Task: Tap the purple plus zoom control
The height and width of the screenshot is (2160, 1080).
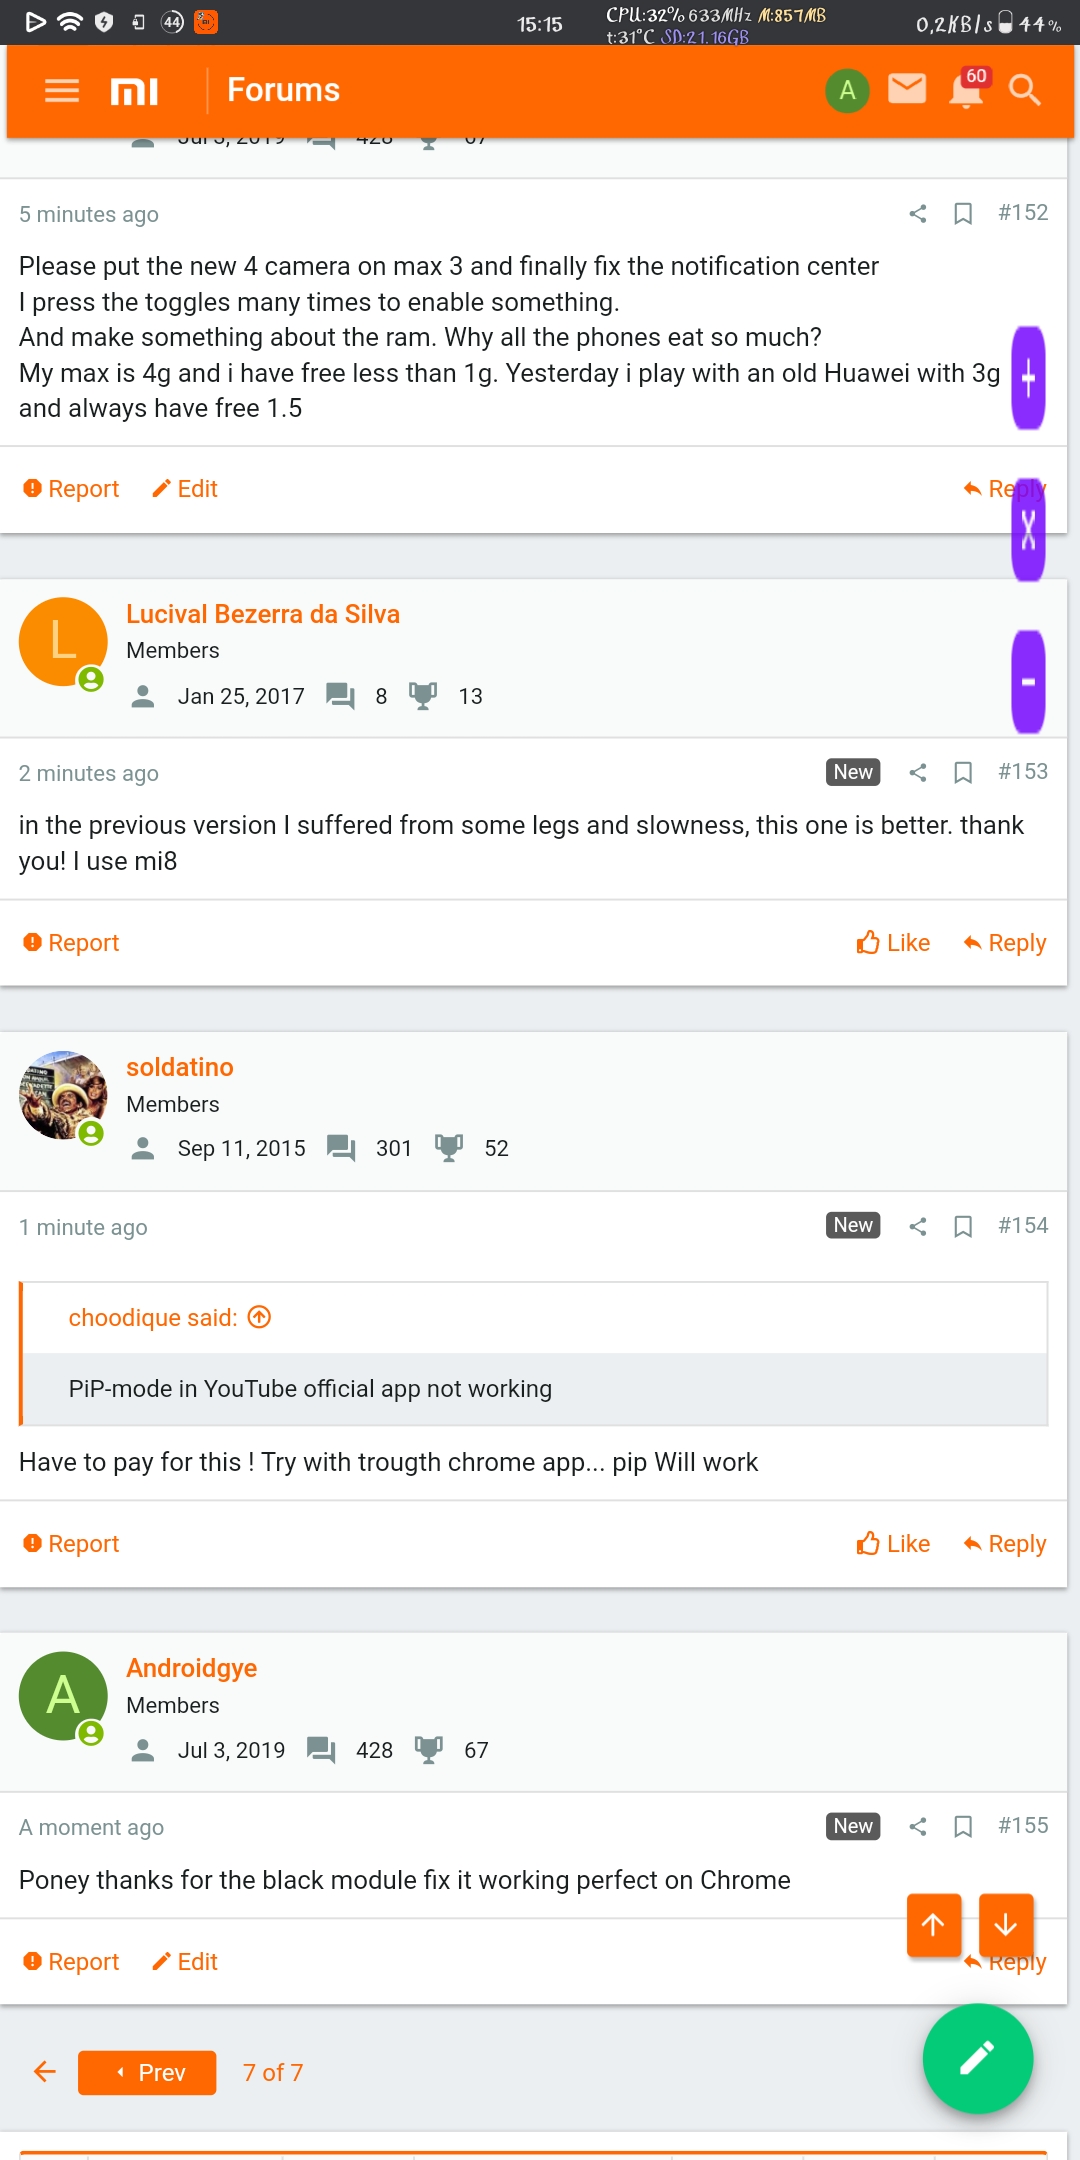Action: [x=1028, y=378]
